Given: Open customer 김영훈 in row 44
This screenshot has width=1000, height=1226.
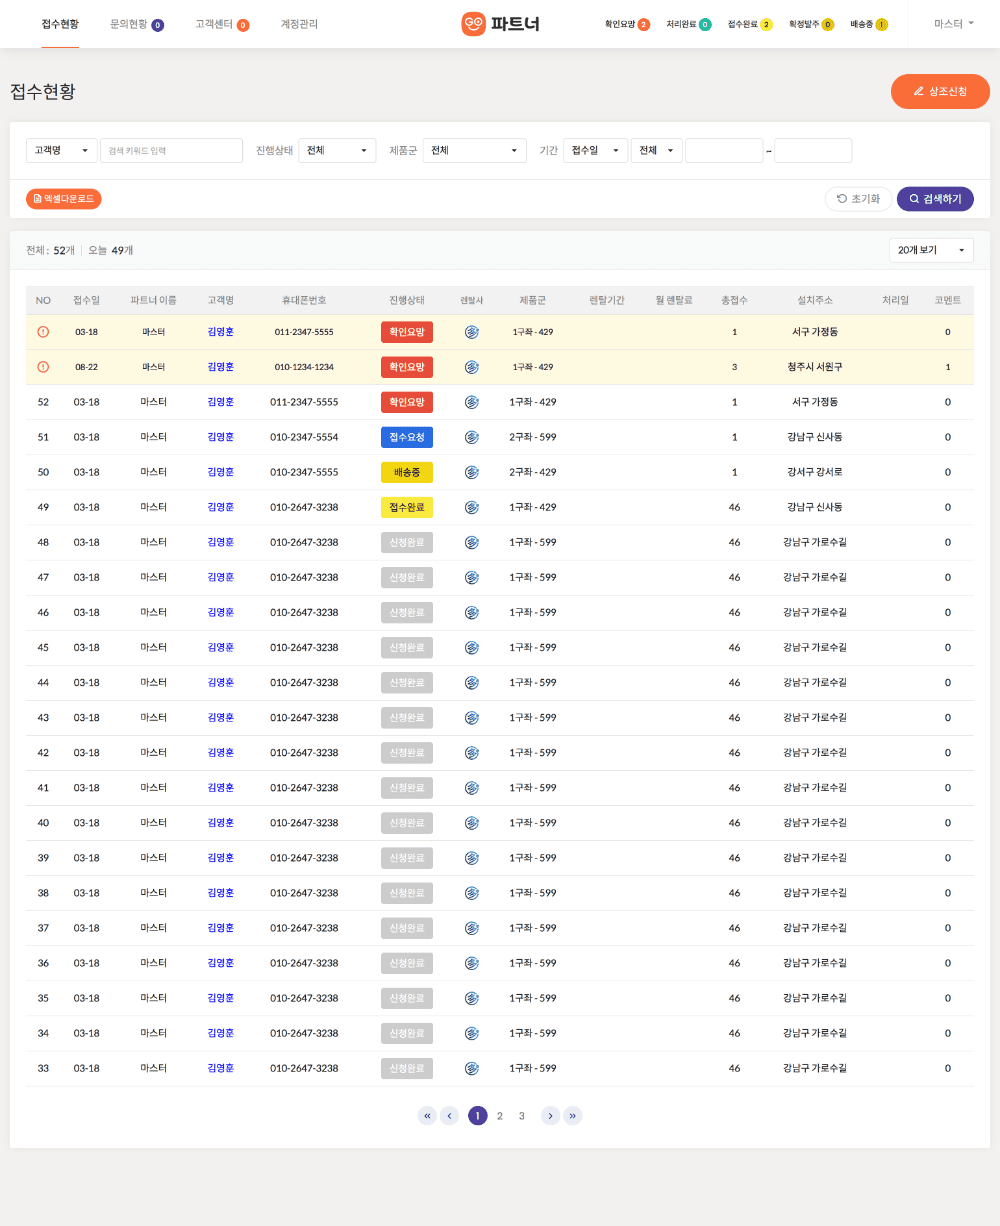Looking at the screenshot, I should click(x=220, y=682).
